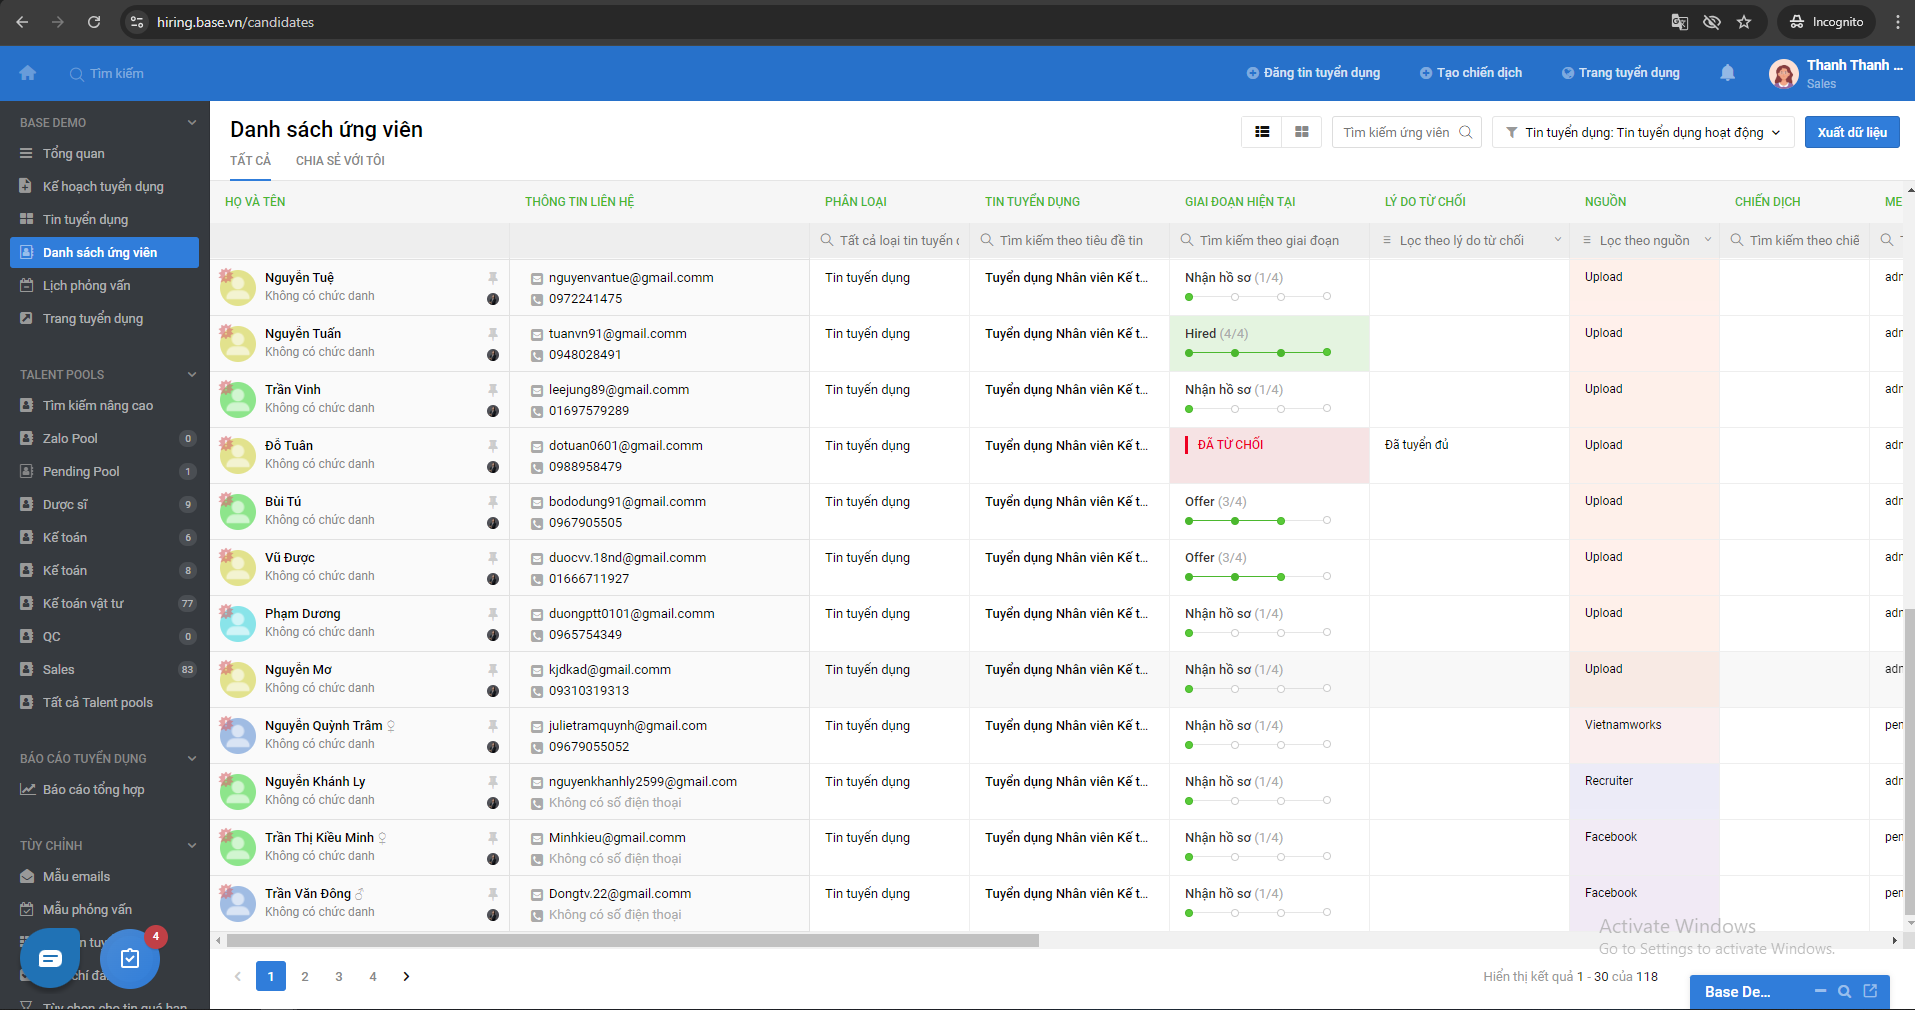
Task: Pop out the Base Demo chat panel
Action: click(1870, 991)
